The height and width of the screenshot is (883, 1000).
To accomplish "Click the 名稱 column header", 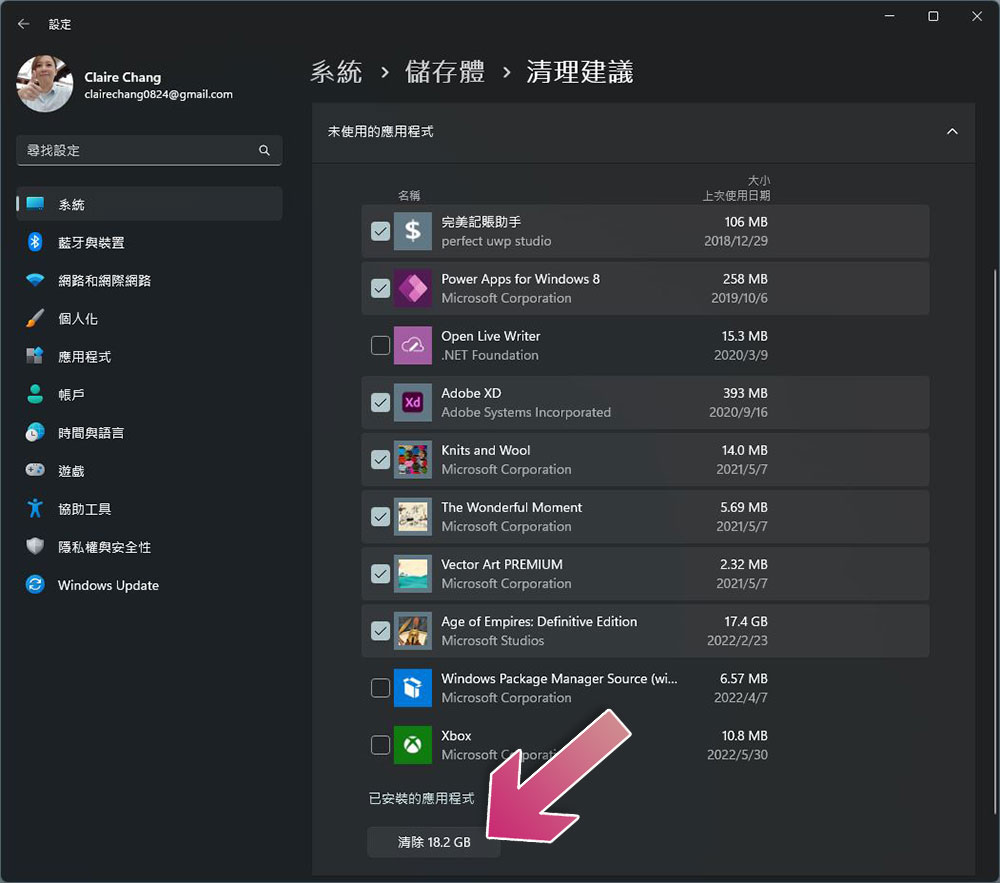I will (x=409, y=196).
